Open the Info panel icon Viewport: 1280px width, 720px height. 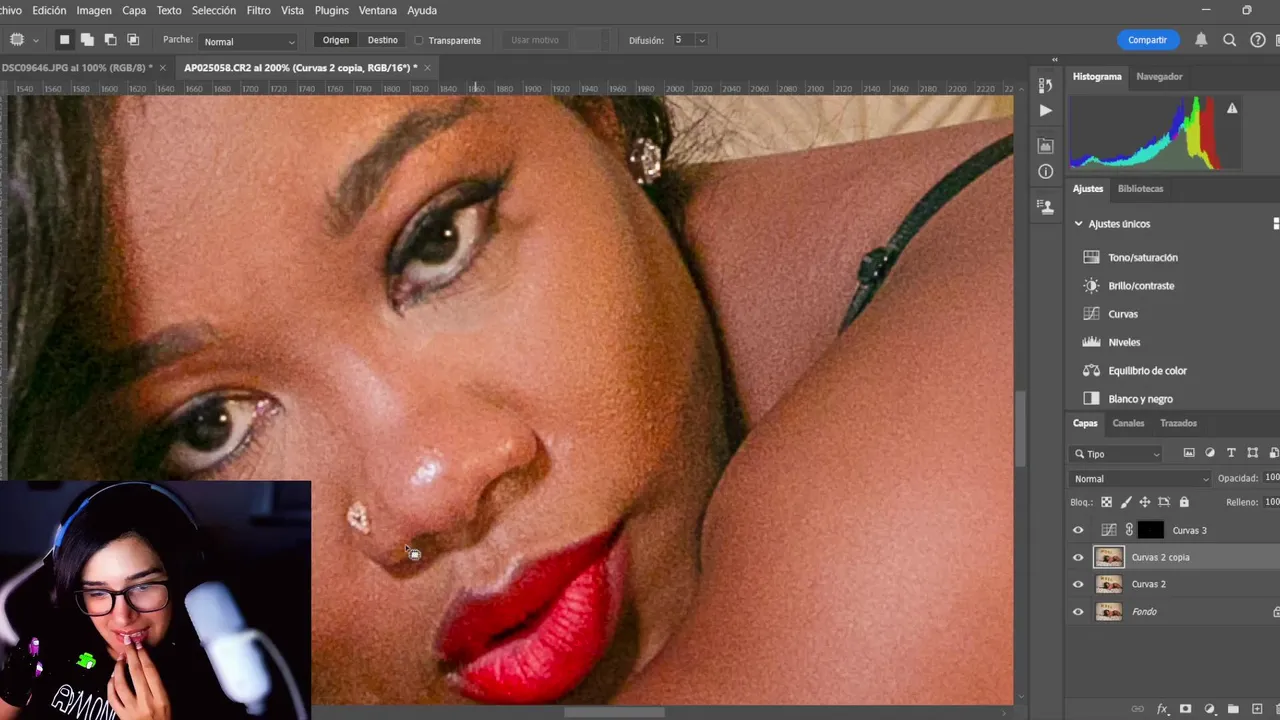coord(1046,172)
